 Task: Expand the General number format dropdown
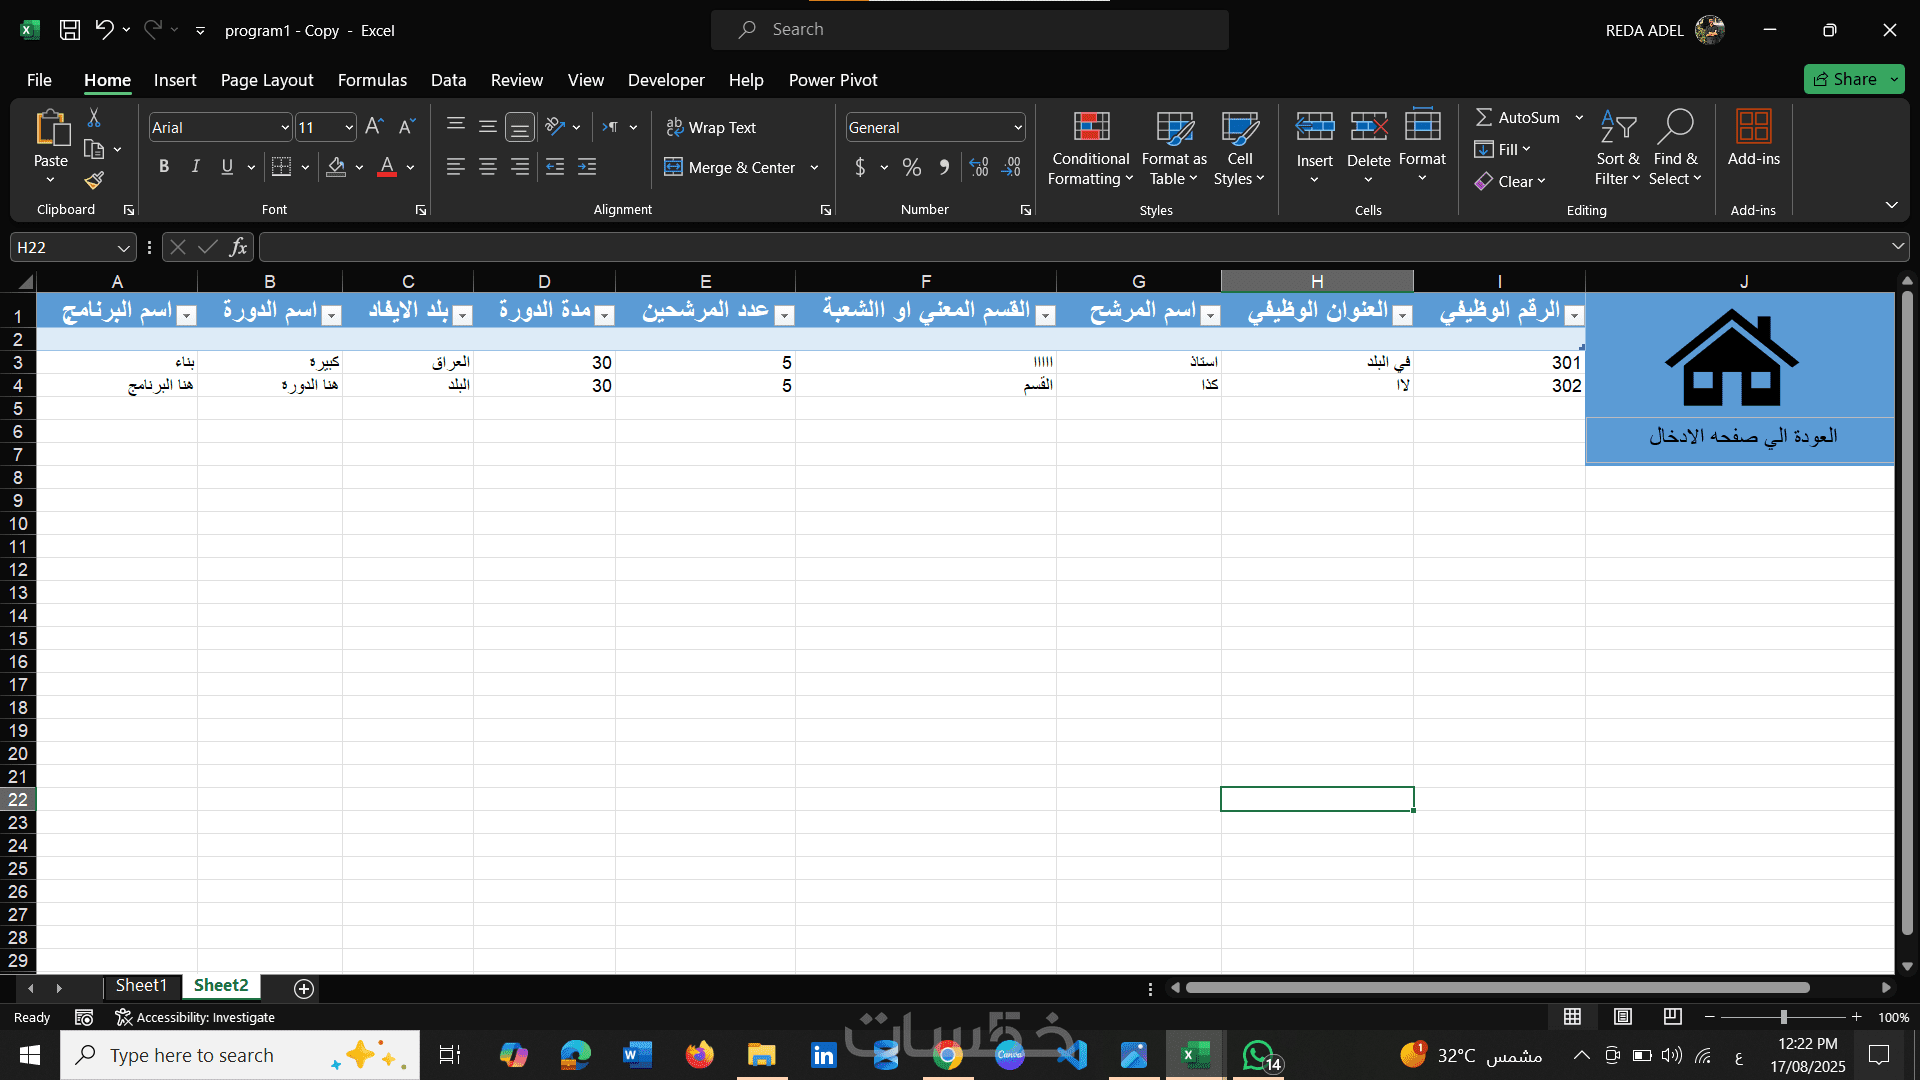pos(1017,128)
